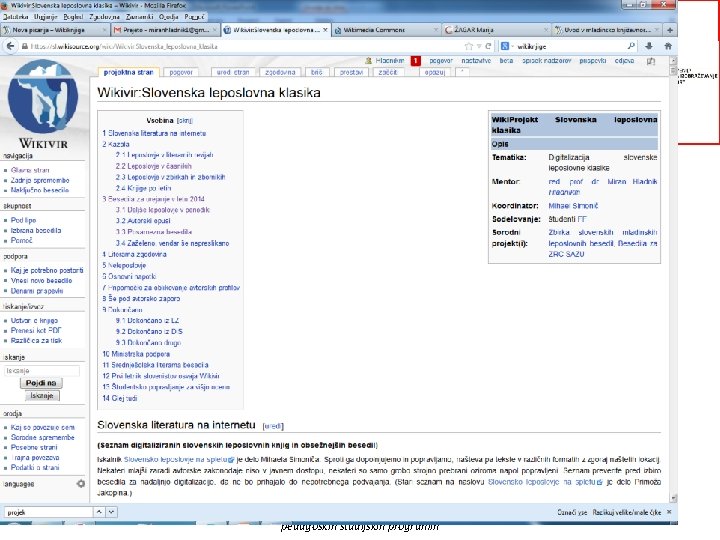Switch to the Wikimedia Commons tab

[x=386, y=30]
